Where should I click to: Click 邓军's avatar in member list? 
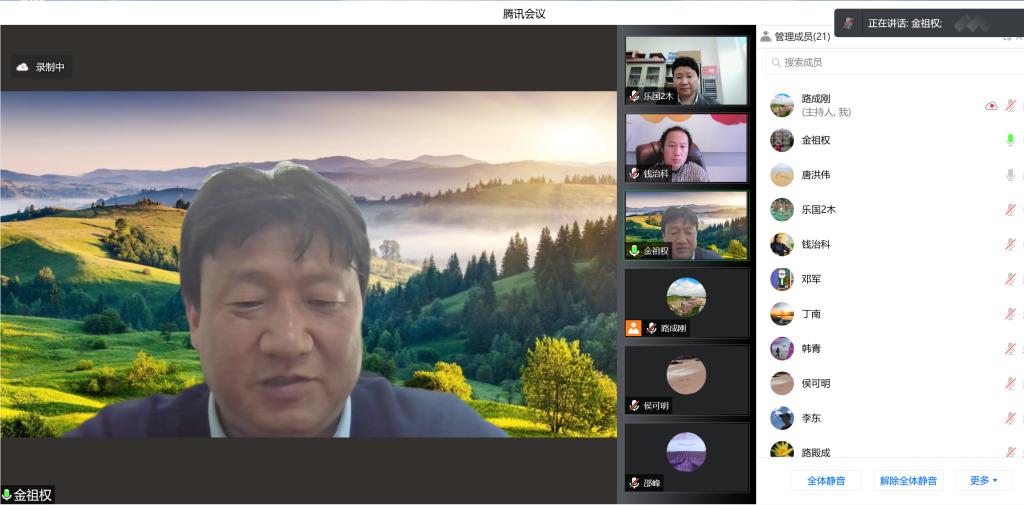[x=782, y=279]
